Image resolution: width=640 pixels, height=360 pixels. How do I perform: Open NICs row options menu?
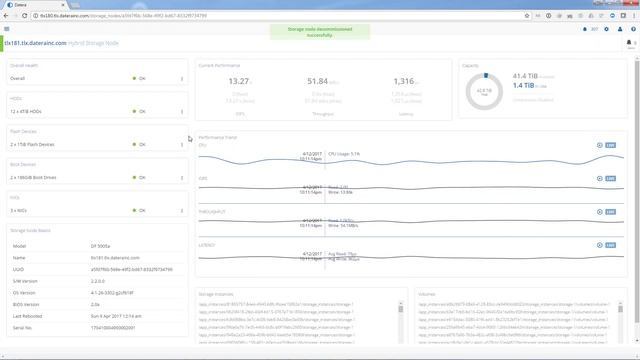182,211
